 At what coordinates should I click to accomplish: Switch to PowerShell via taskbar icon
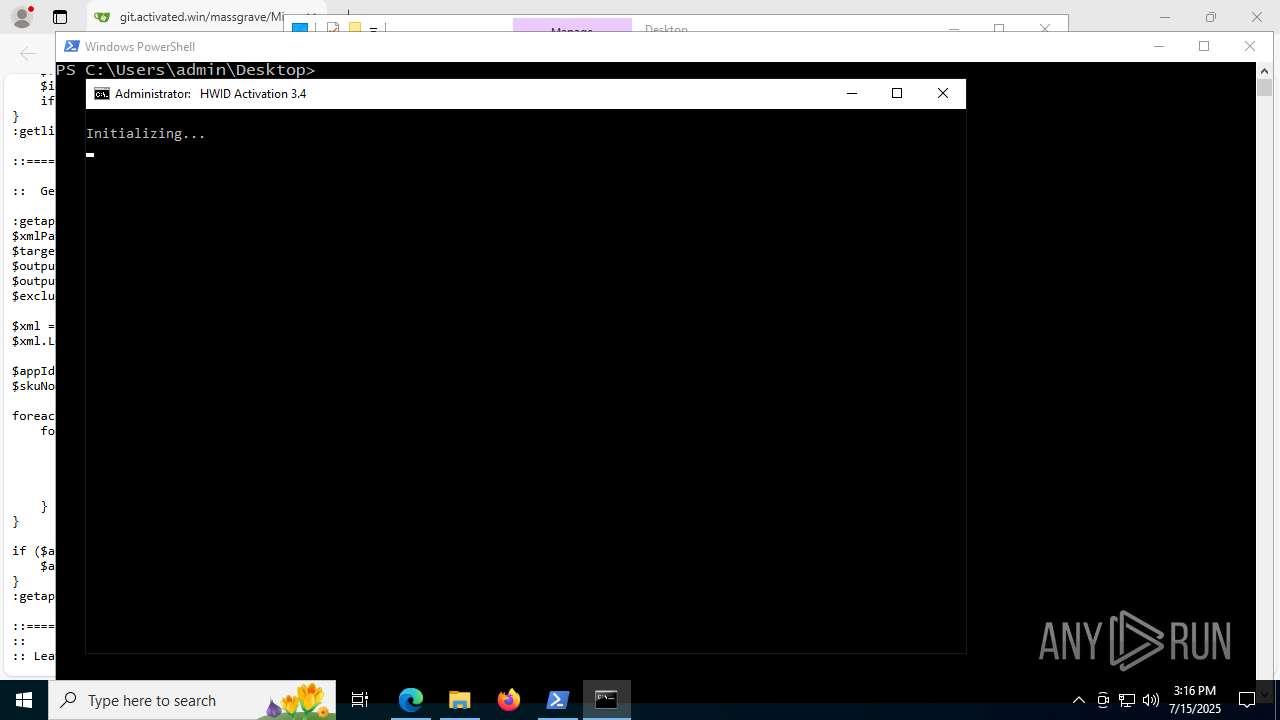(x=557, y=700)
